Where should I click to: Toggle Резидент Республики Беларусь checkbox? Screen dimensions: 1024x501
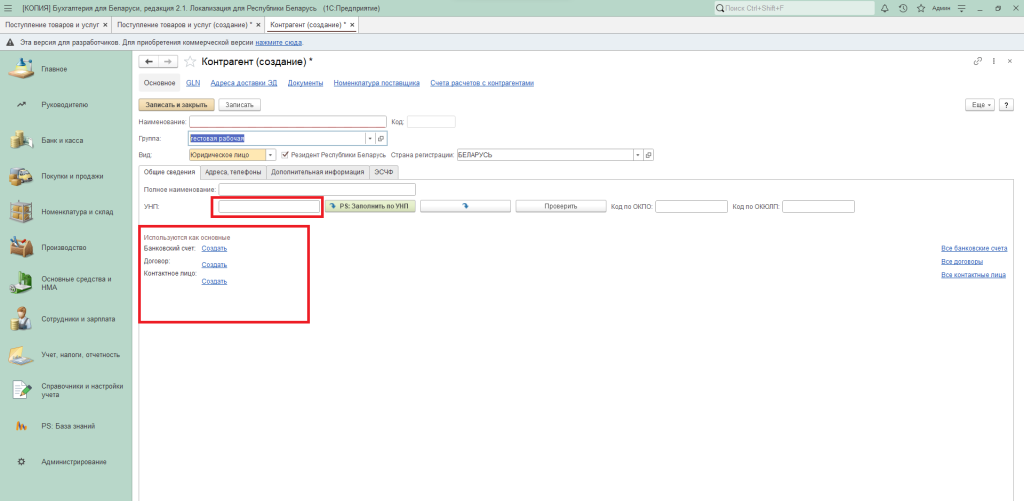tap(285, 155)
